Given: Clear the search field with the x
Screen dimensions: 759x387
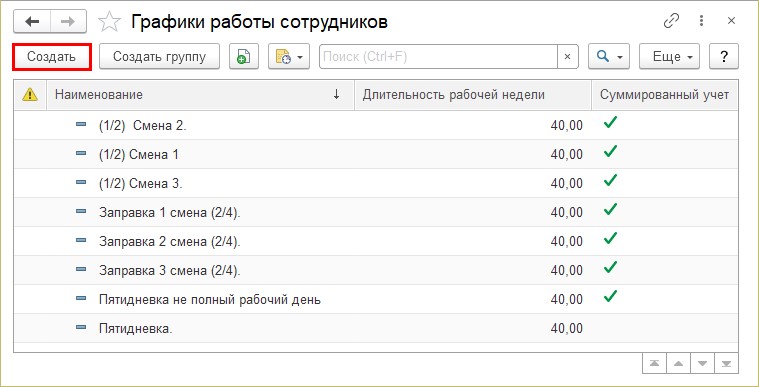Looking at the screenshot, I should pos(568,57).
